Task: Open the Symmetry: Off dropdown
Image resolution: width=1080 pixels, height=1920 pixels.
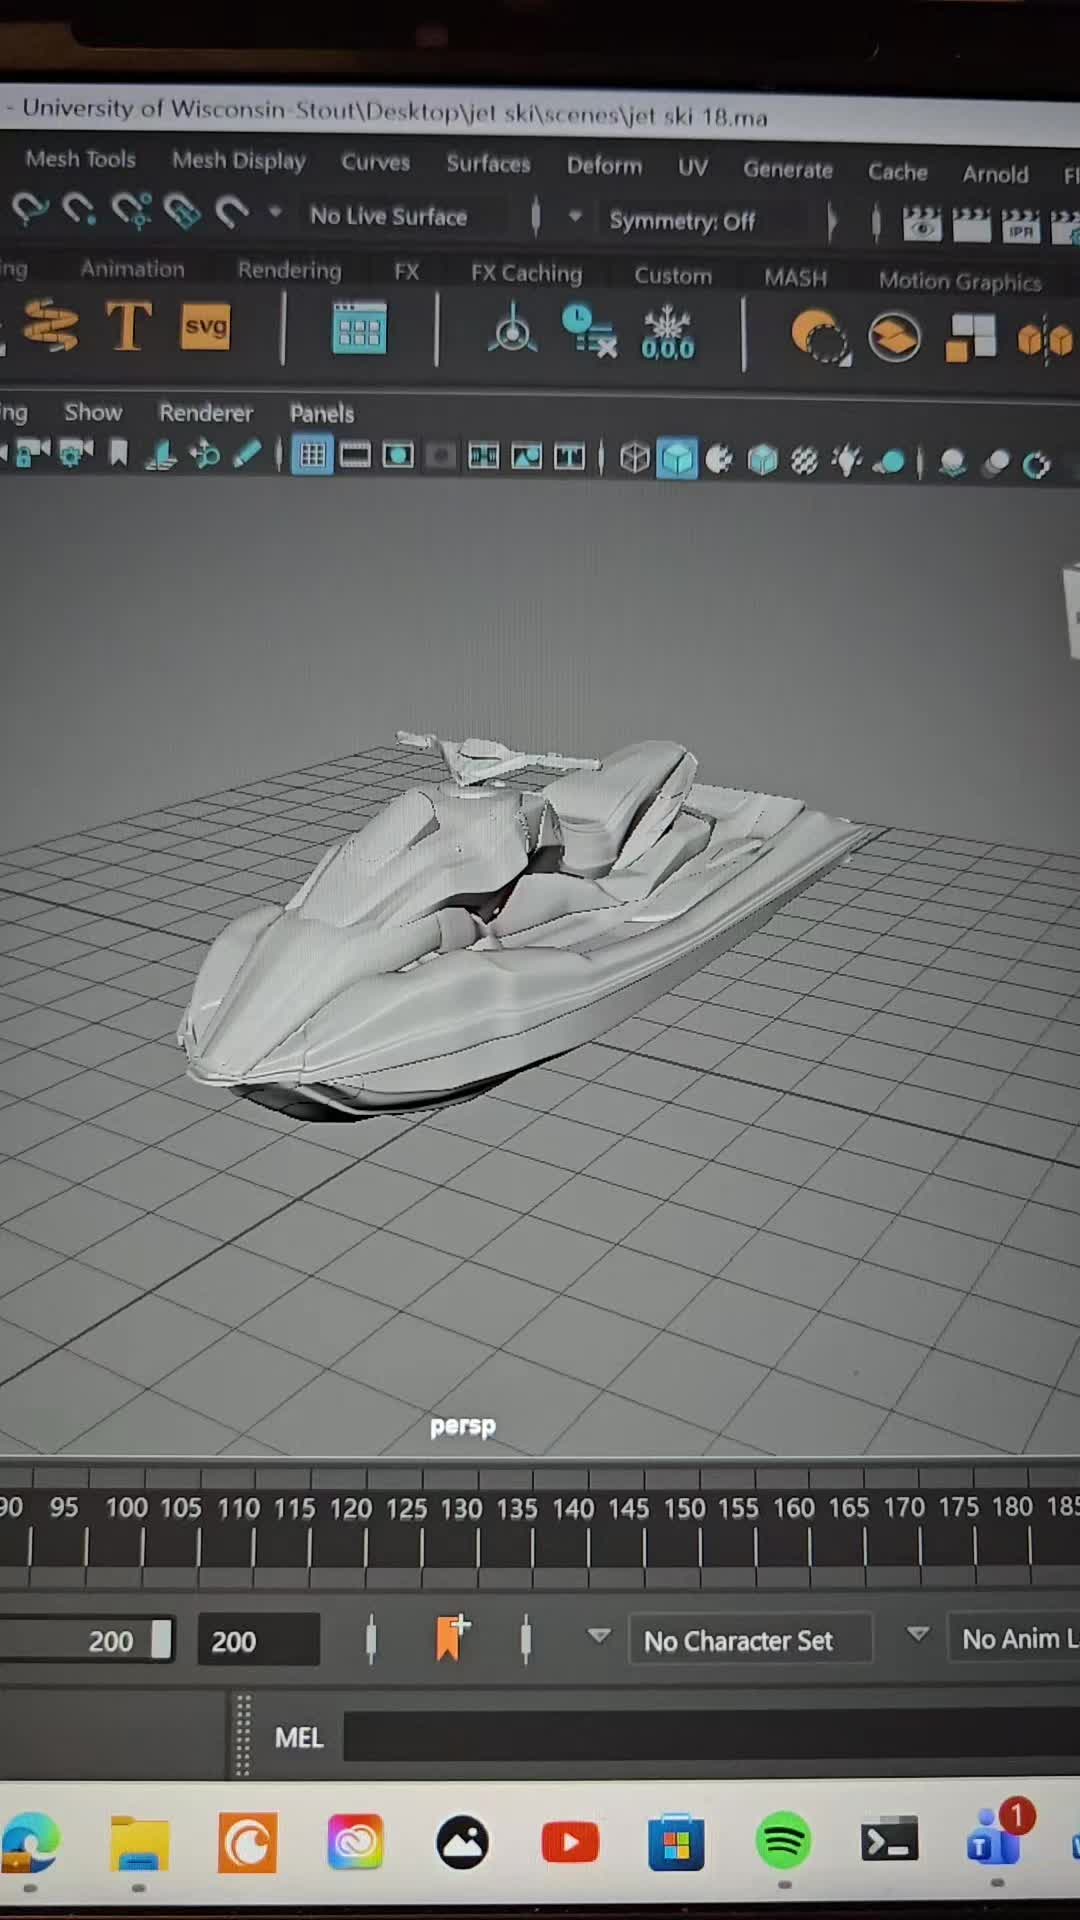Action: pos(682,221)
